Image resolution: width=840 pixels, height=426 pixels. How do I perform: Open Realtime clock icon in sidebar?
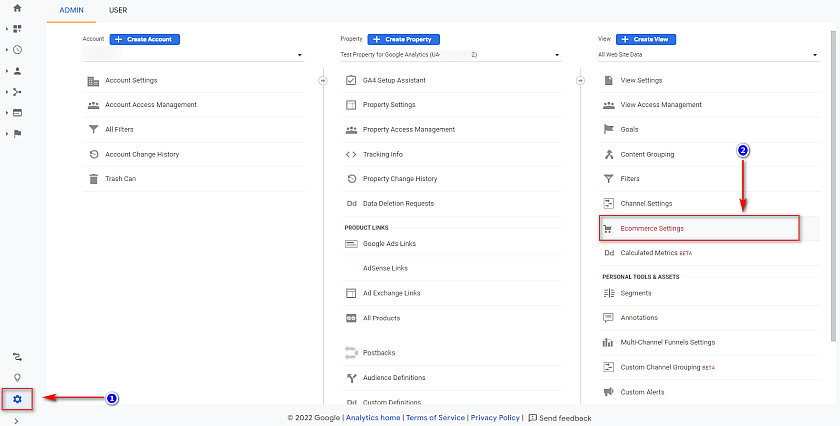[x=17, y=50]
